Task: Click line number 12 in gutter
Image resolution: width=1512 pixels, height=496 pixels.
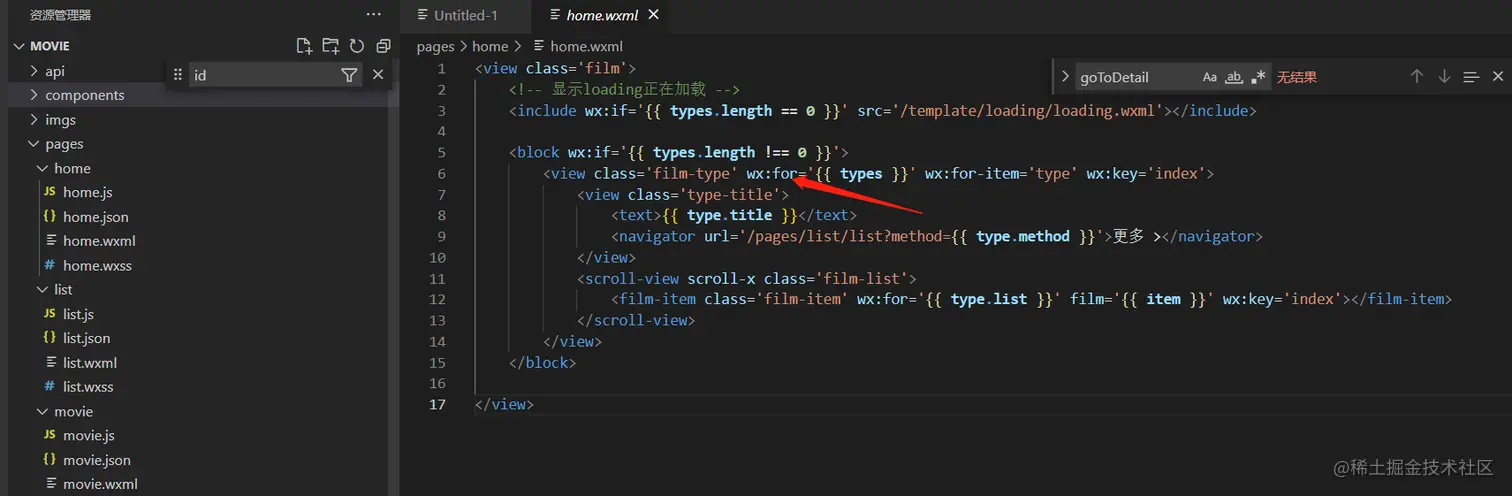Action: 438,299
